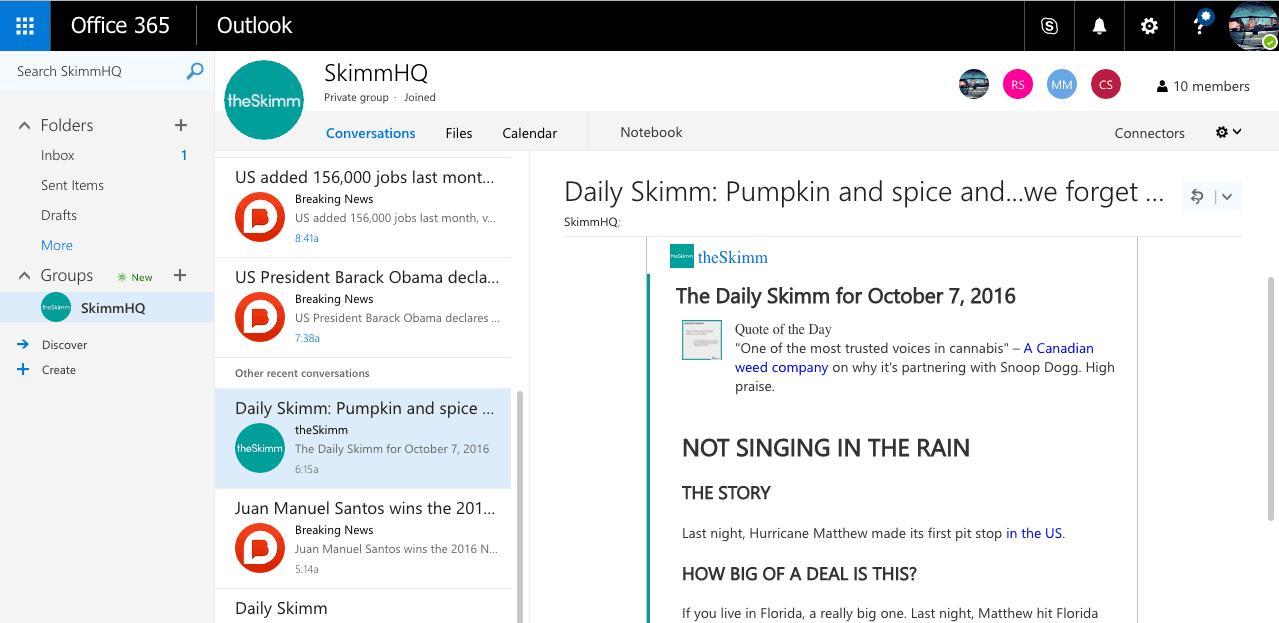Image resolution: width=1279 pixels, height=623 pixels.
Task: Click Breaking News icon for 8:41a message
Action: tap(260, 217)
